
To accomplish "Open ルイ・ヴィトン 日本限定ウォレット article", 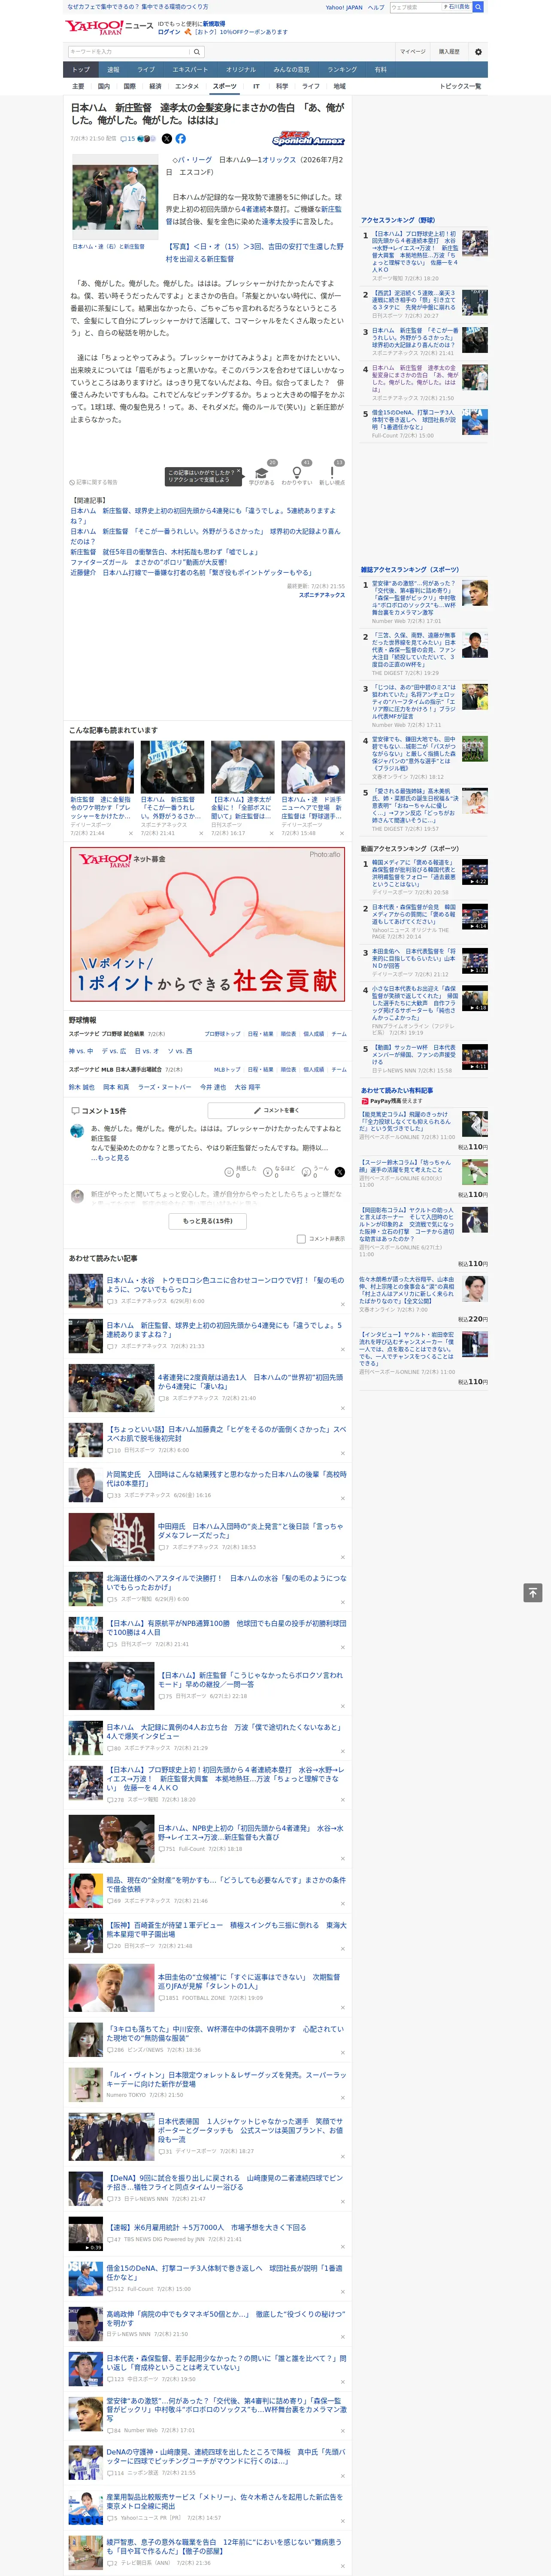I will click(226, 2079).
